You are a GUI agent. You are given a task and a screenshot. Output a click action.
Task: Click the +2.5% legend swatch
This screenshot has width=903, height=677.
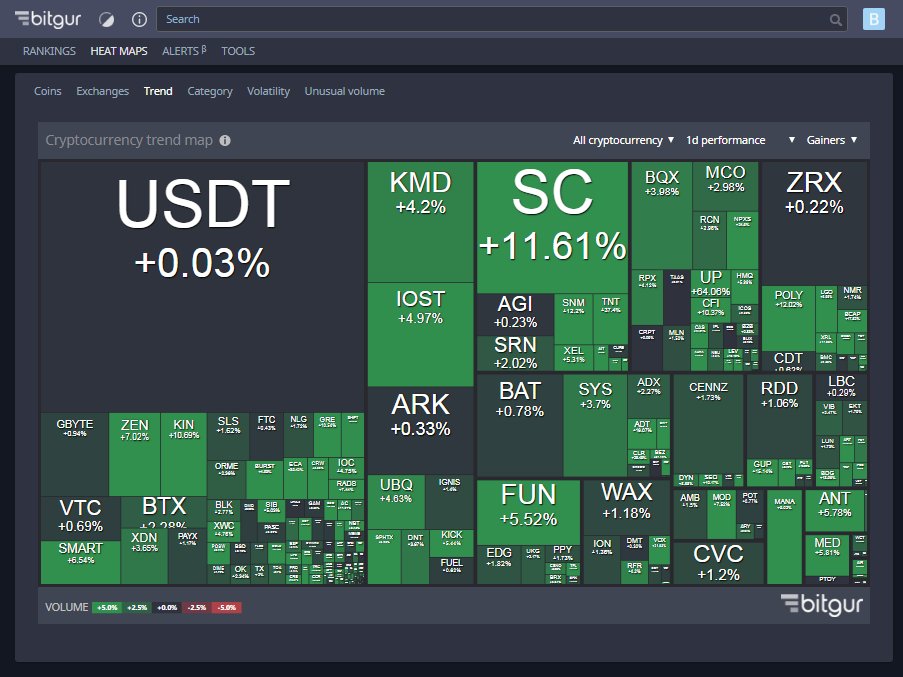137,607
